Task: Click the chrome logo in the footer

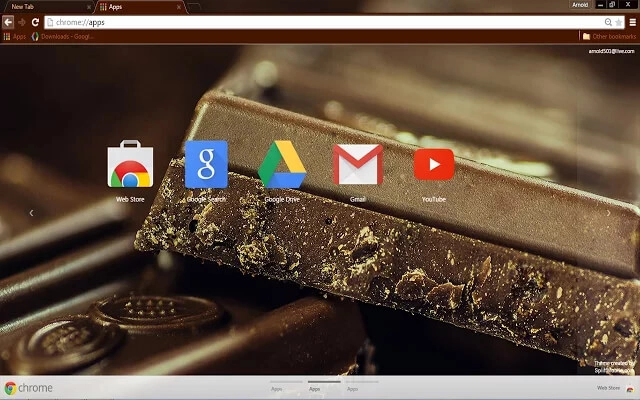Action: click(x=28, y=388)
